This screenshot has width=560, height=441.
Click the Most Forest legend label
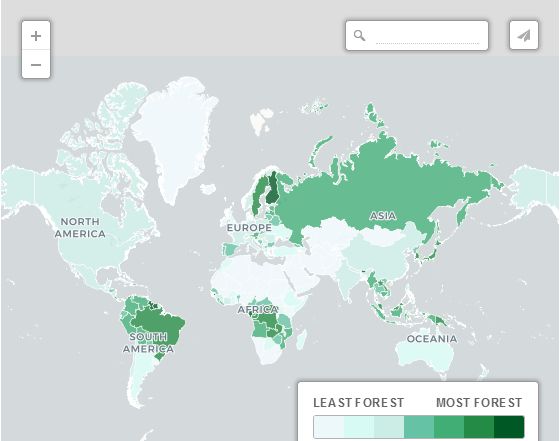click(479, 403)
